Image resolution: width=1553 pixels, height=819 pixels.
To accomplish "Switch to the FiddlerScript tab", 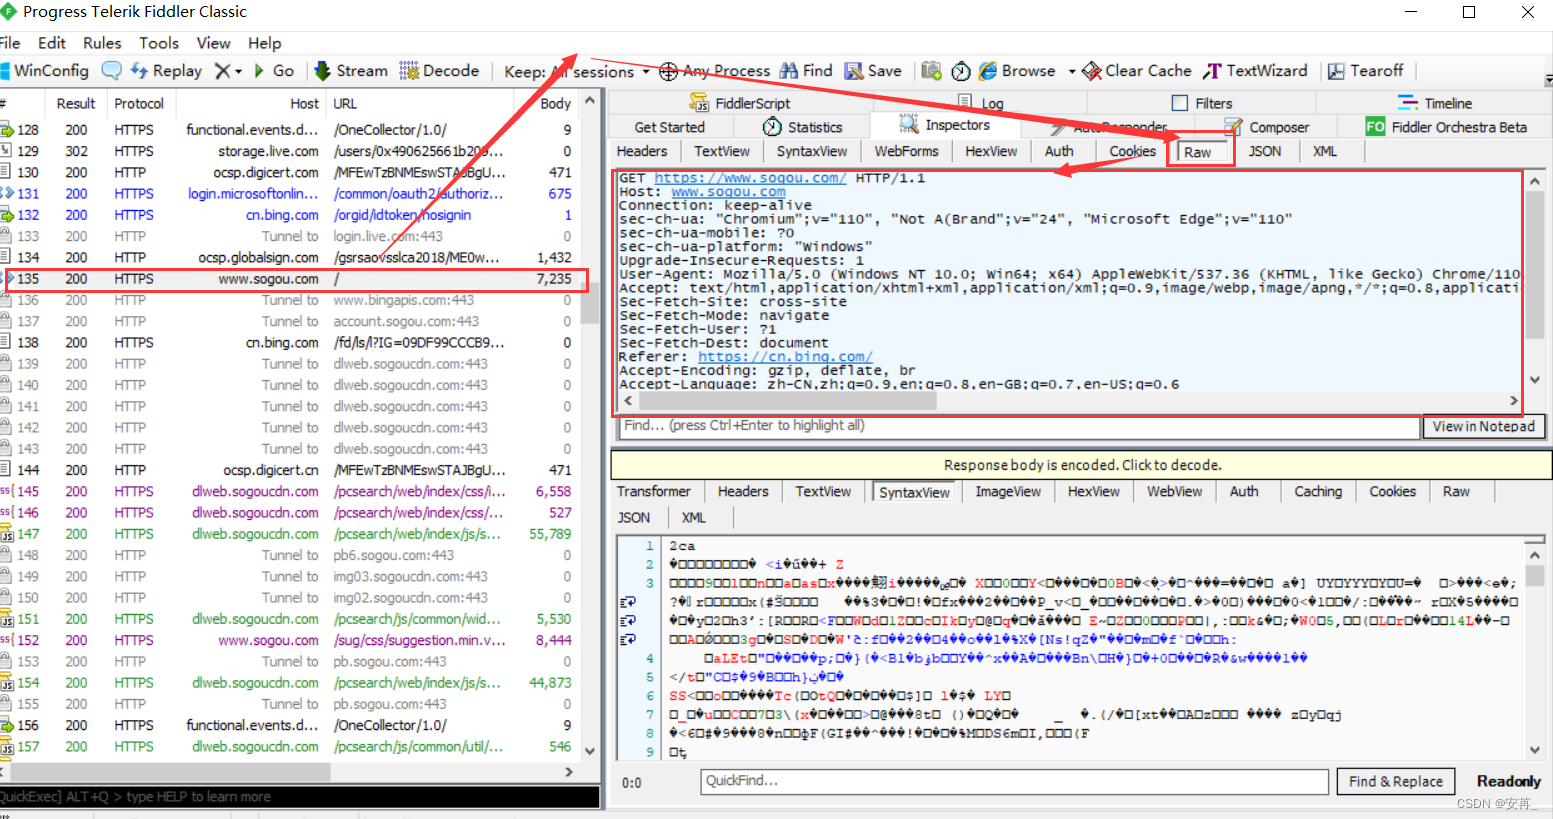I will coord(740,103).
